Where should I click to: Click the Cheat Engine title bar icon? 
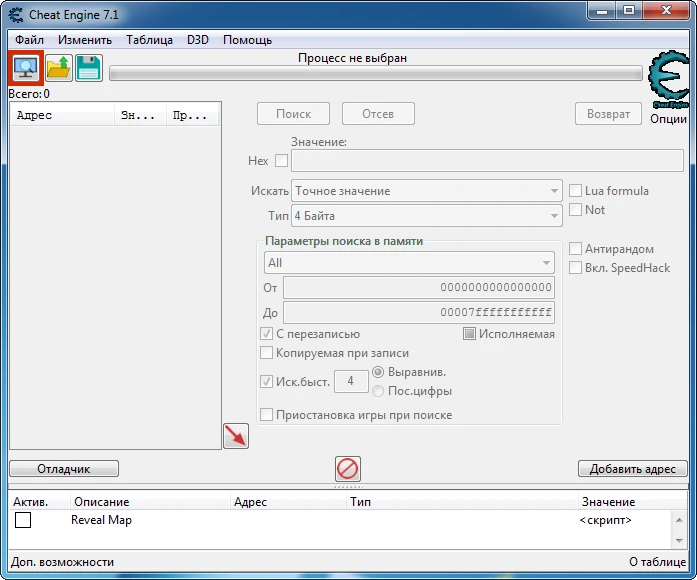(x=16, y=15)
